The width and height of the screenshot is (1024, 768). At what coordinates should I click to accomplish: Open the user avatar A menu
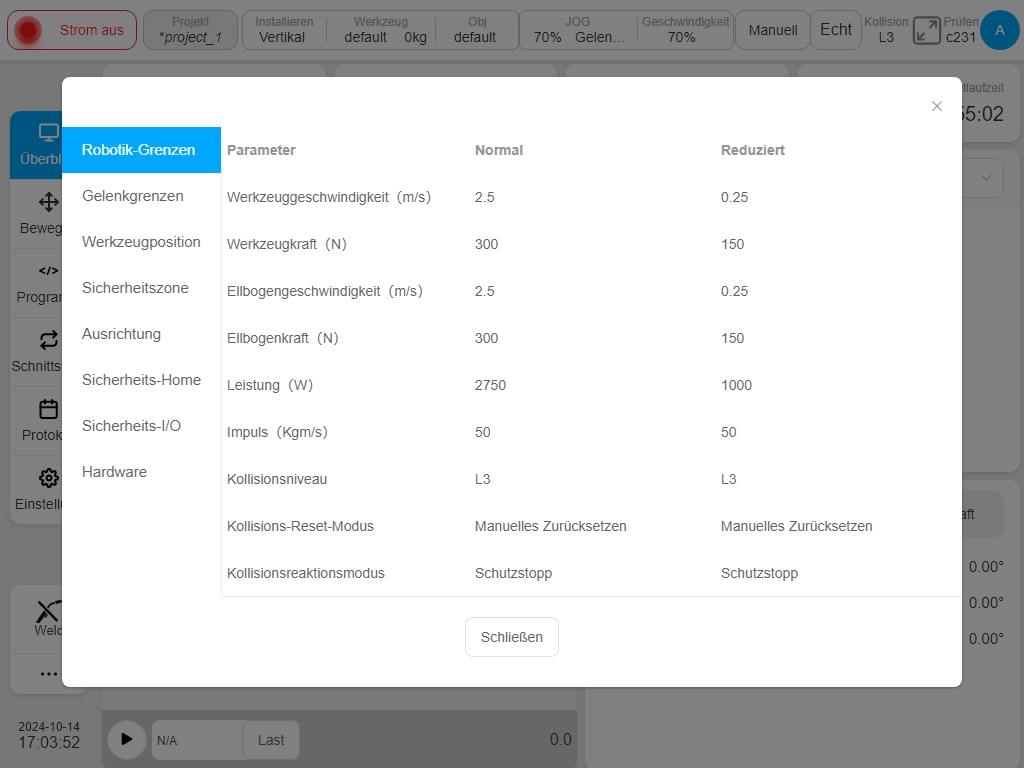coord(1000,30)
